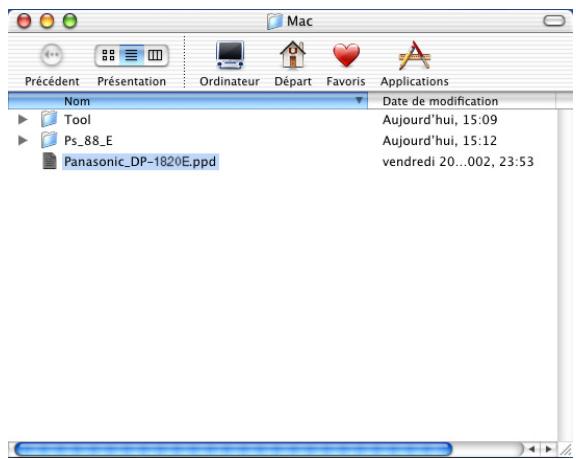Click the date Aujourd'hui, 15:09
576x459 pixels.
click(440, 120)
